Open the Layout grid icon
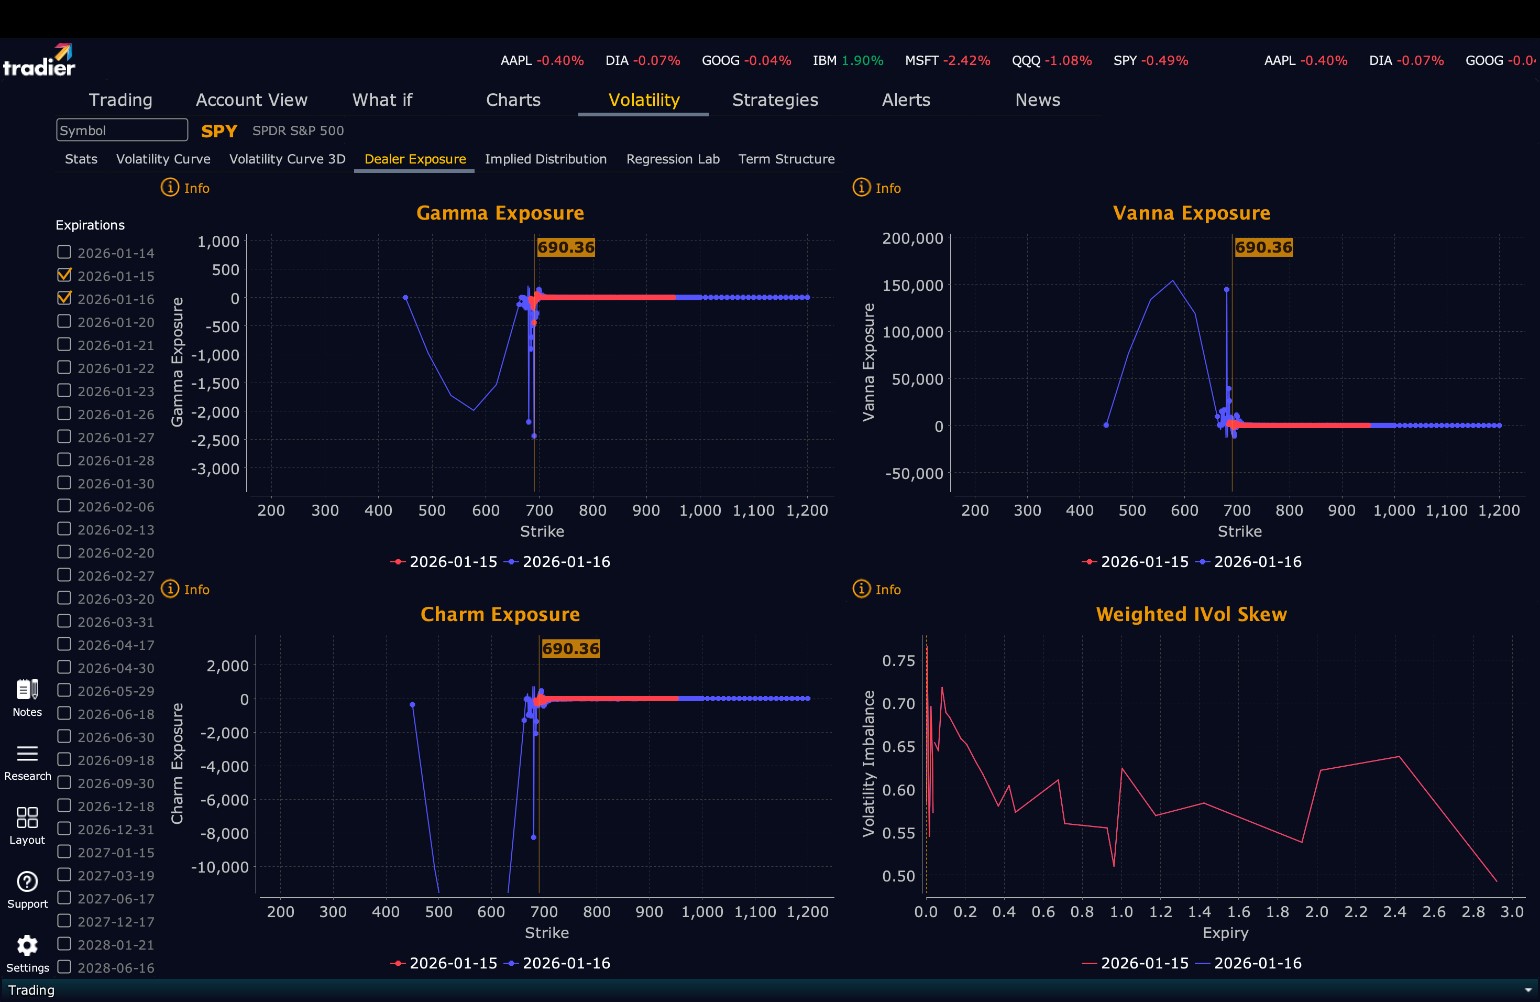Image resolution: width=1540 pixels, height=1002 pixels. click(27, 818)
